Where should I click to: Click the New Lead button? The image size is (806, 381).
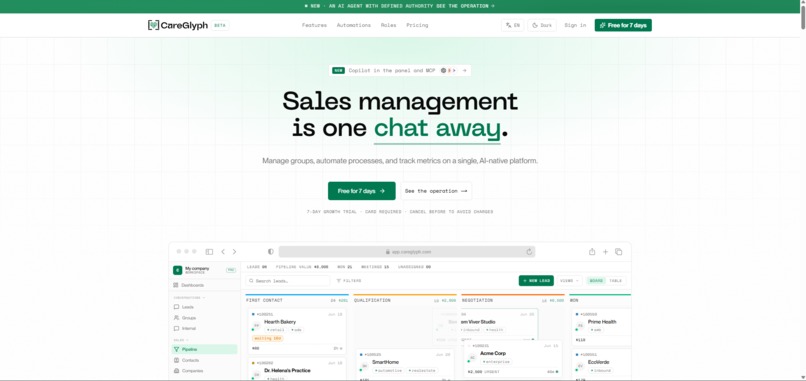pyautogui.click(x=536, y=281)
